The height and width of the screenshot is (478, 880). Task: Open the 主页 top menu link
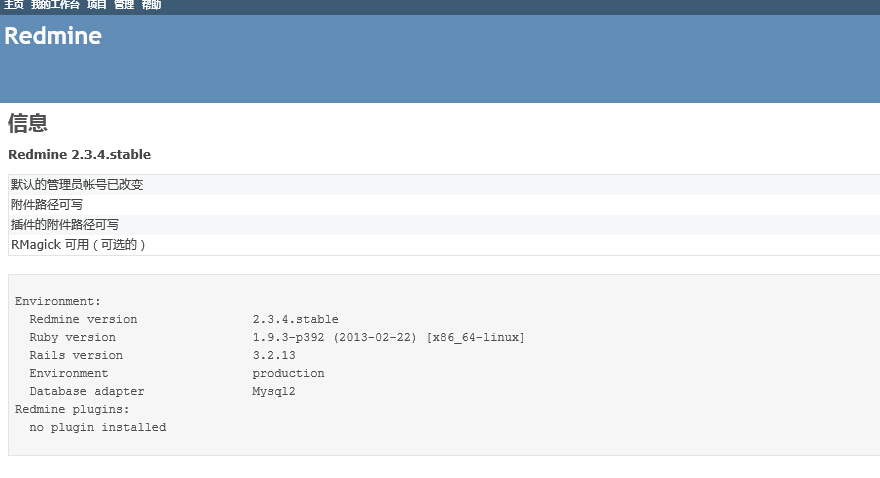[x=13, y=5]
